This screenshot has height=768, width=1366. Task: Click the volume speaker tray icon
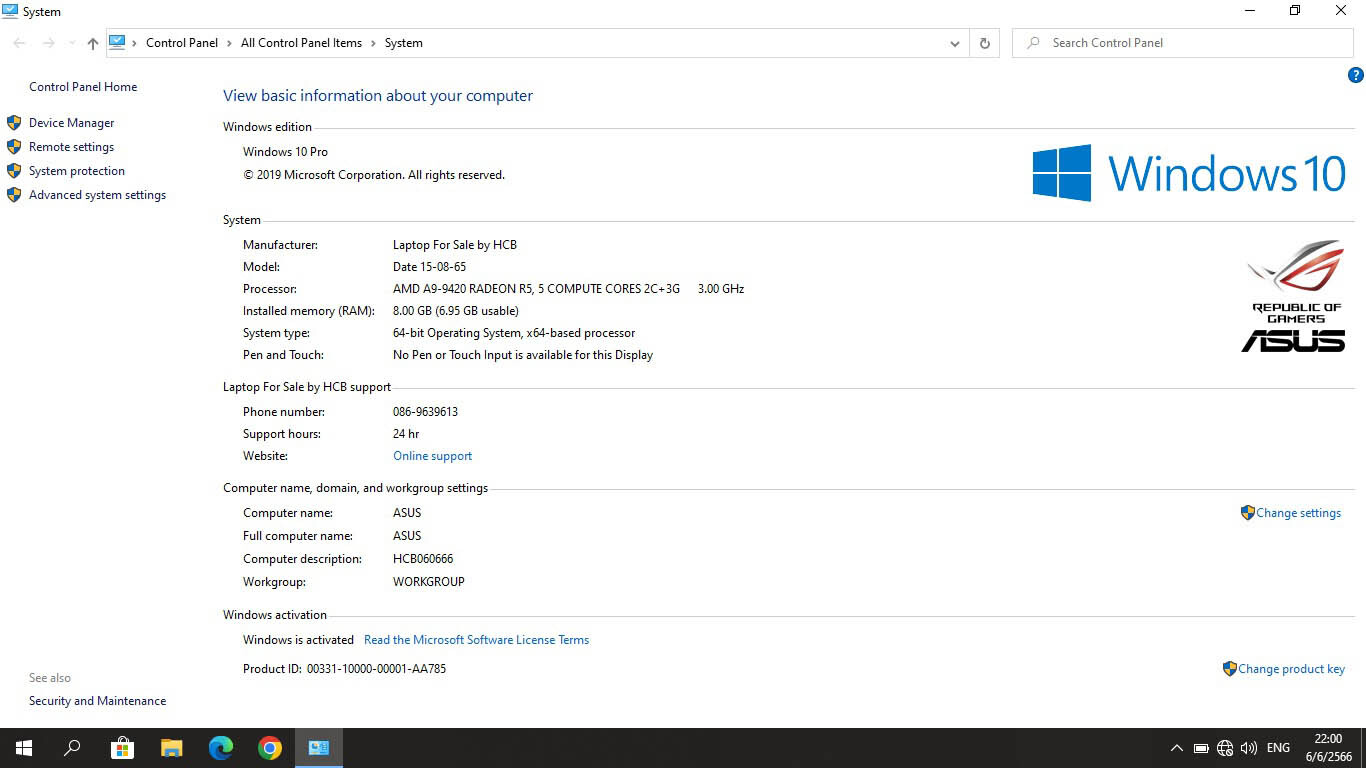point(1249,748)
